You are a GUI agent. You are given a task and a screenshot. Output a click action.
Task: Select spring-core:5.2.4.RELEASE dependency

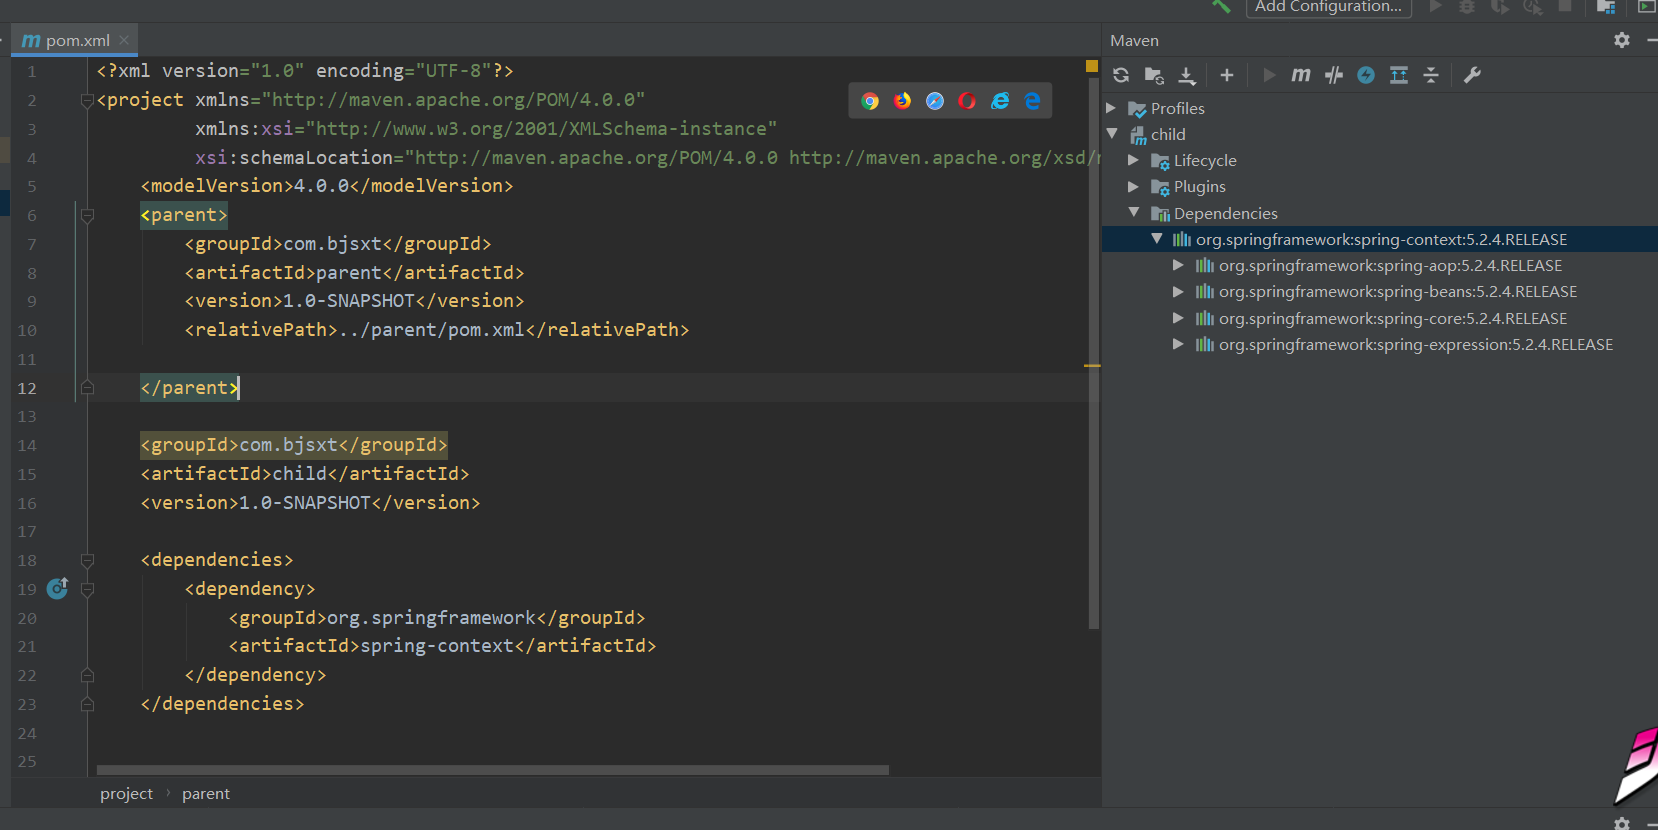point(1392,318)
